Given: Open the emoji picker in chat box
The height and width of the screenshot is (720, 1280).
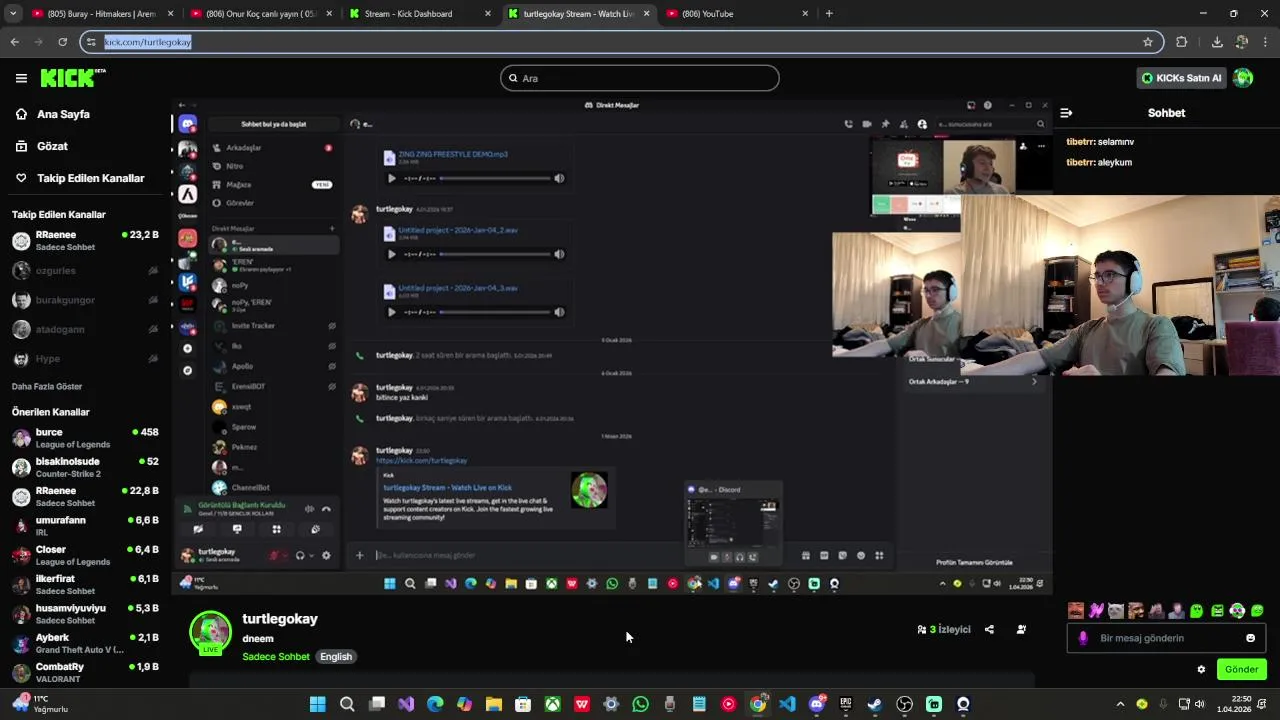Looking at the screenshot, I should [1250, 638].
